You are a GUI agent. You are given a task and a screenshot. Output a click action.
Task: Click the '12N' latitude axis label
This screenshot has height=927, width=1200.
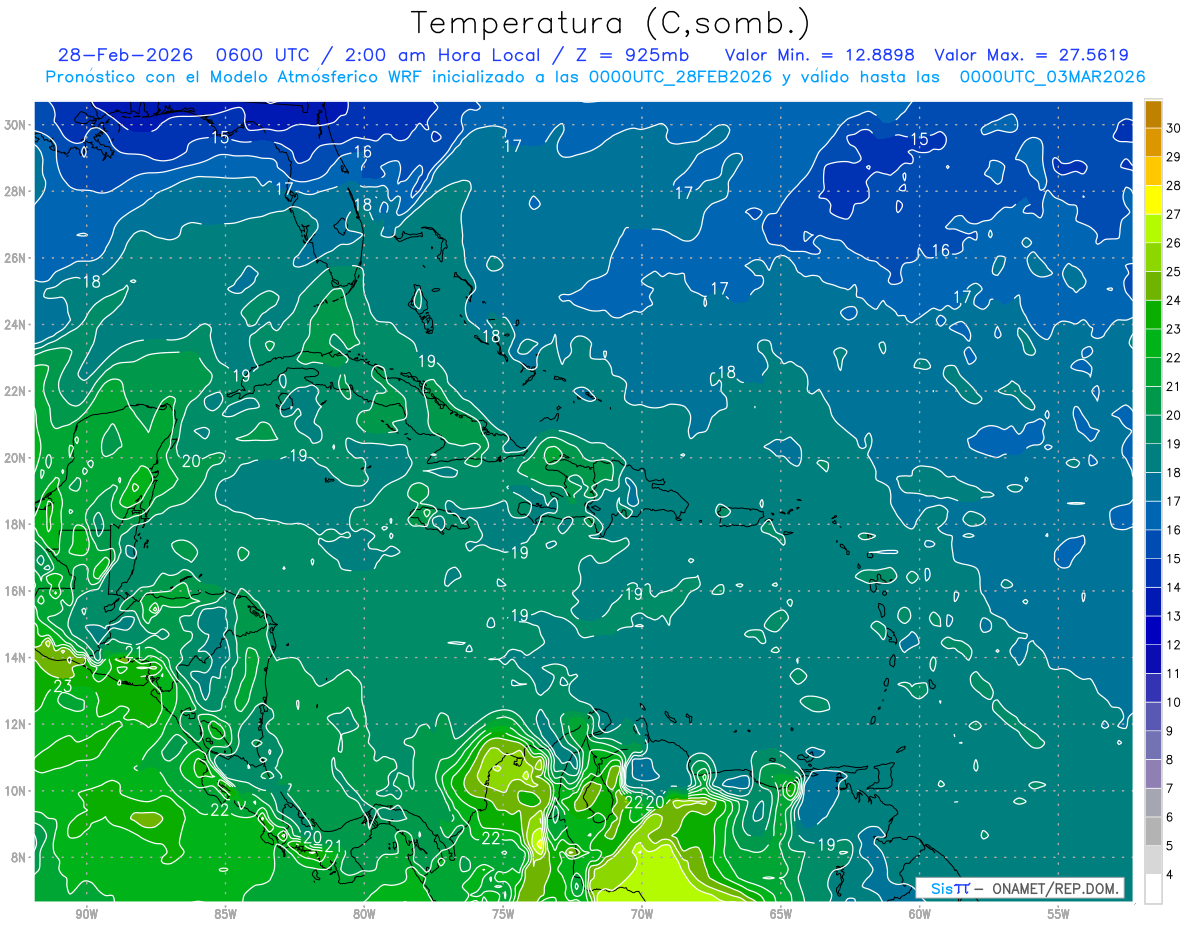click(17, 724)
